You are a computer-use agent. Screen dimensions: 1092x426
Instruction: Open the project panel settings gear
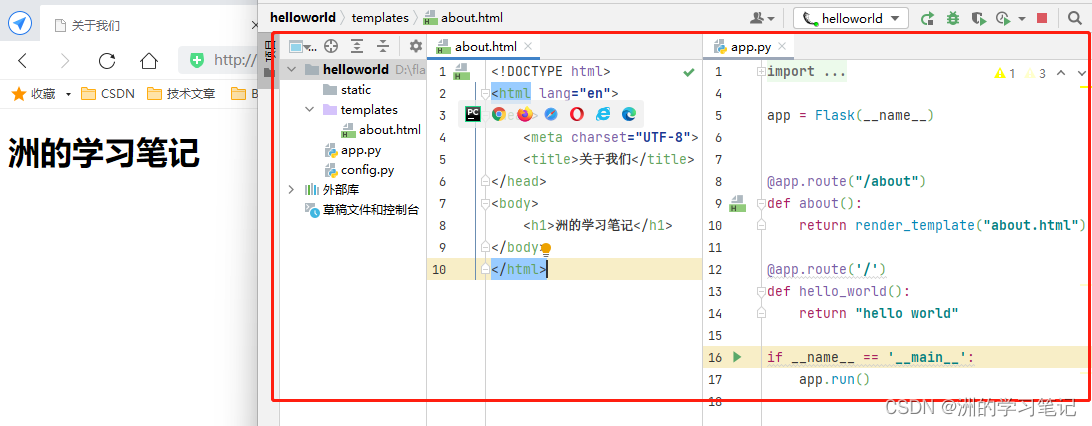[416, 47]
